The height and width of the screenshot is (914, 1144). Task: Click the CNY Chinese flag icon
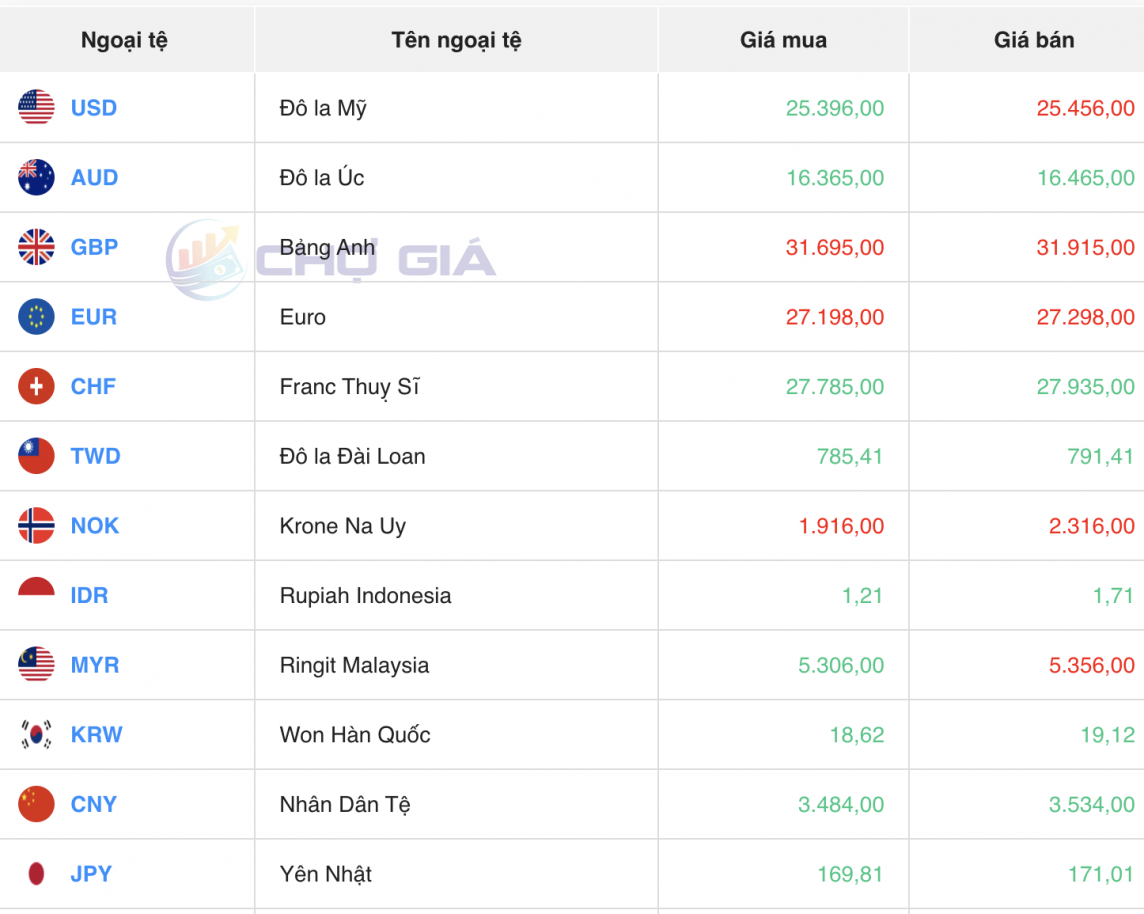34,804
